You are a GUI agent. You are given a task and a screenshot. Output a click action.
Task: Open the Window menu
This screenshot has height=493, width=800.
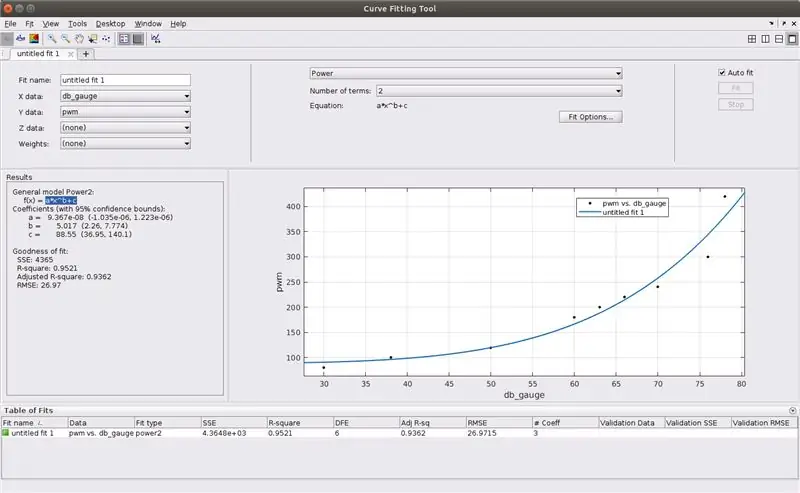pyautogui.click(x=148, y=23)
